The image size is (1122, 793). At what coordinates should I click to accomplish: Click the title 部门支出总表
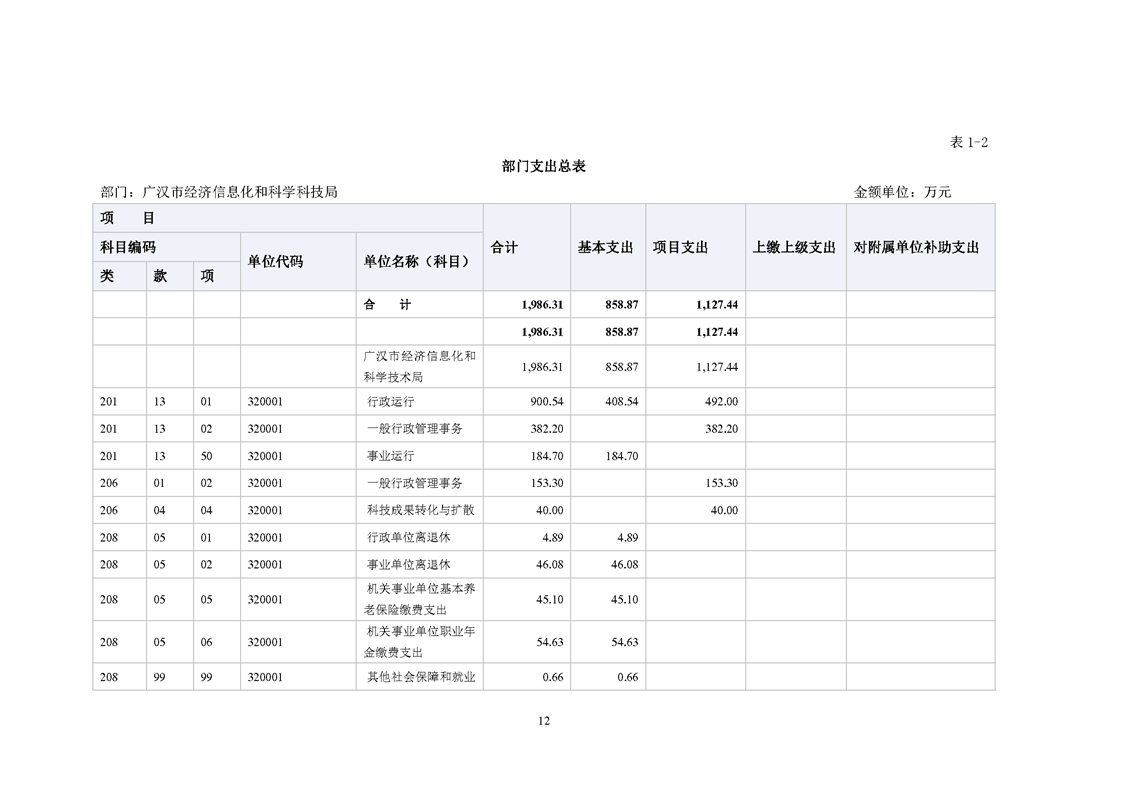(544, 166)
